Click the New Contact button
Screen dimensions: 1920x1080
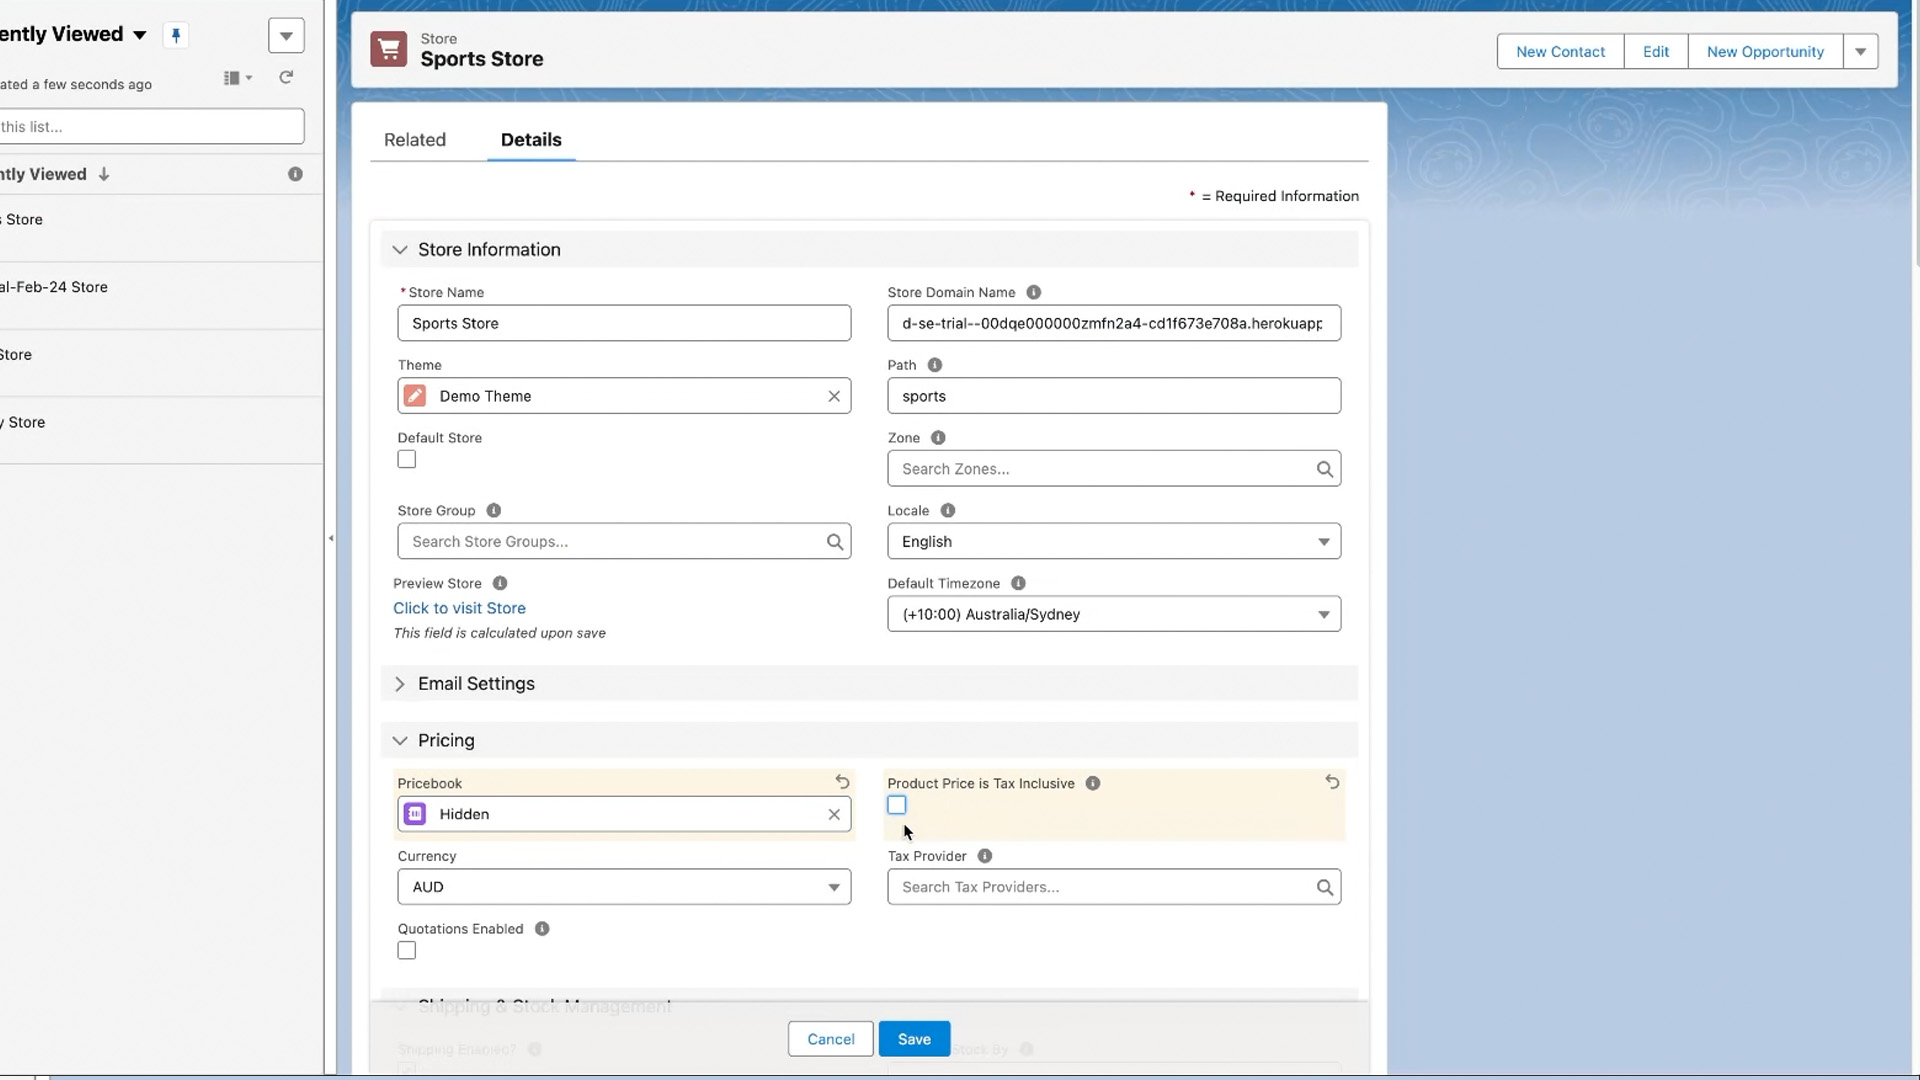[1560, 52]
